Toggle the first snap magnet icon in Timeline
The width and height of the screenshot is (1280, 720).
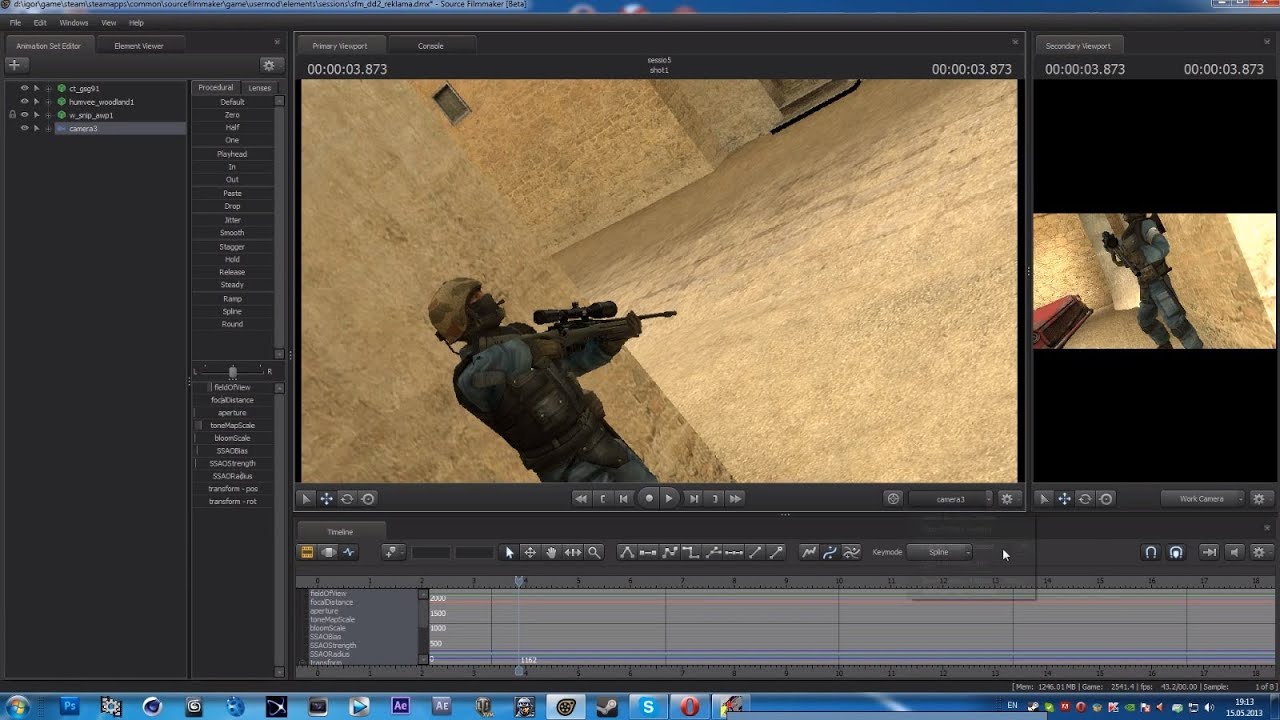1151,552
